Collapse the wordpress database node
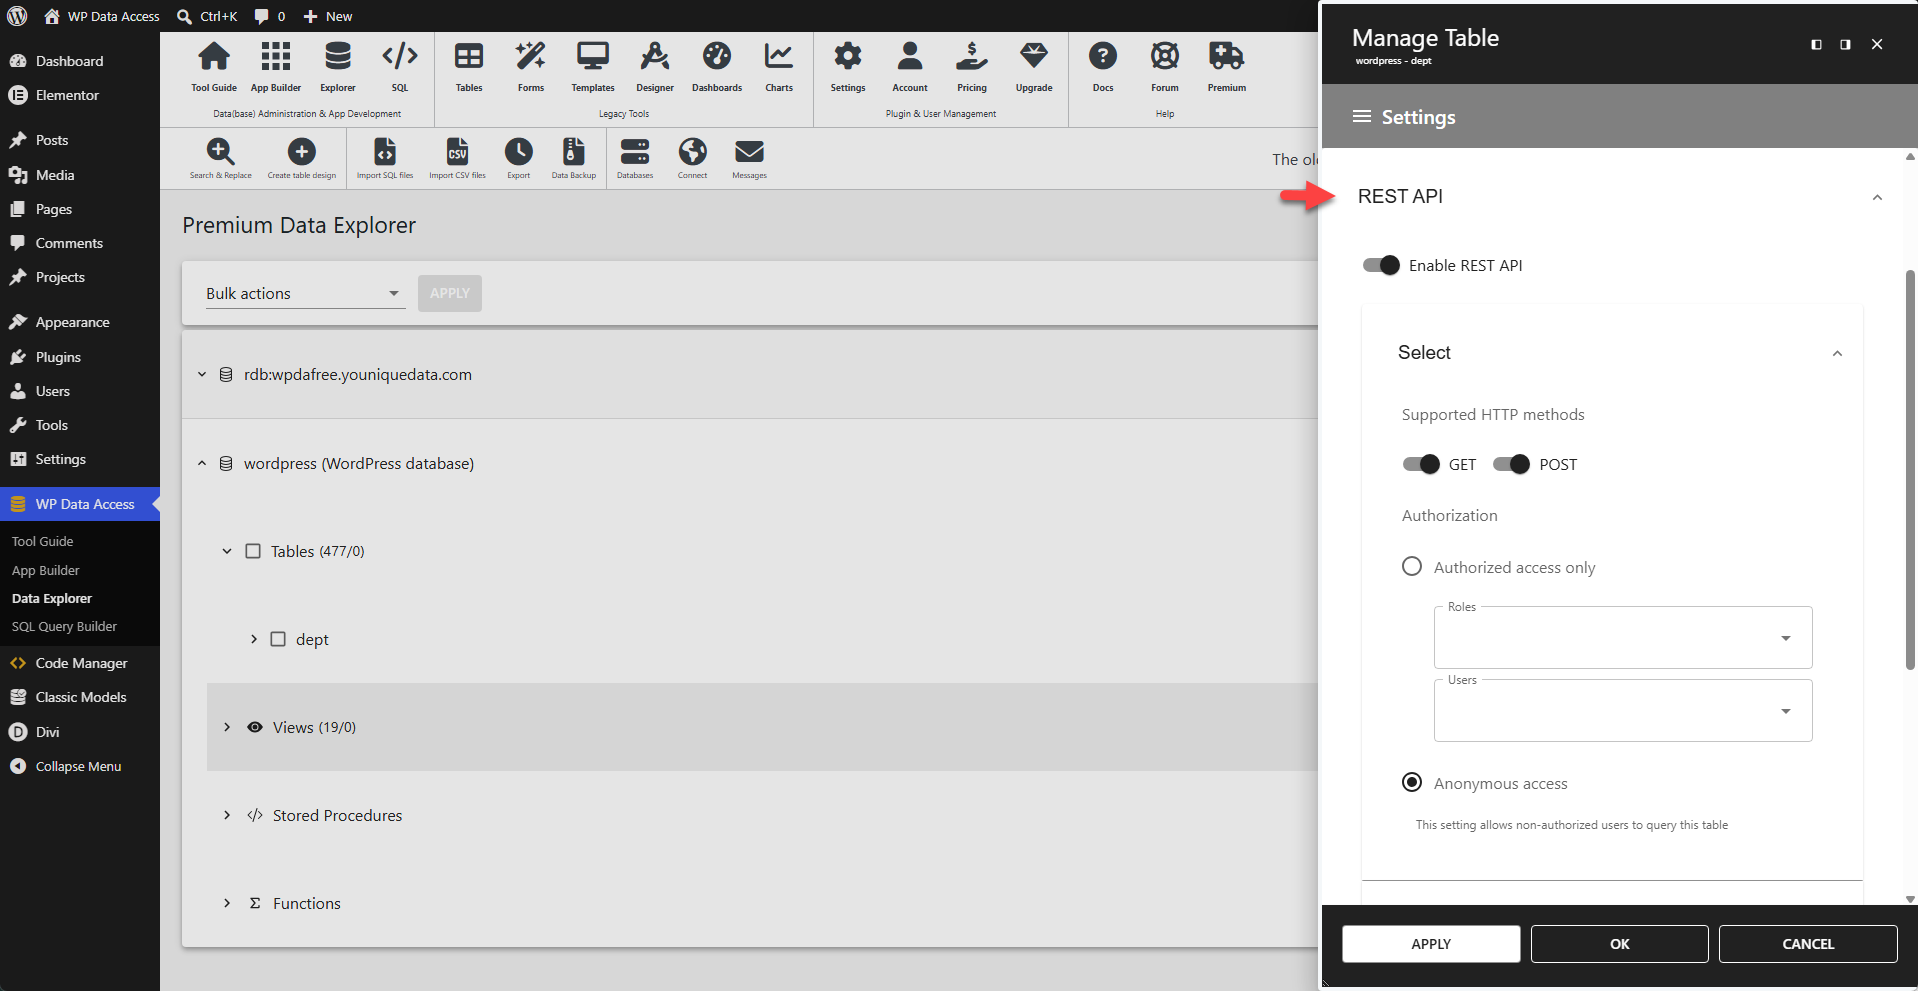 coord(202,464)
